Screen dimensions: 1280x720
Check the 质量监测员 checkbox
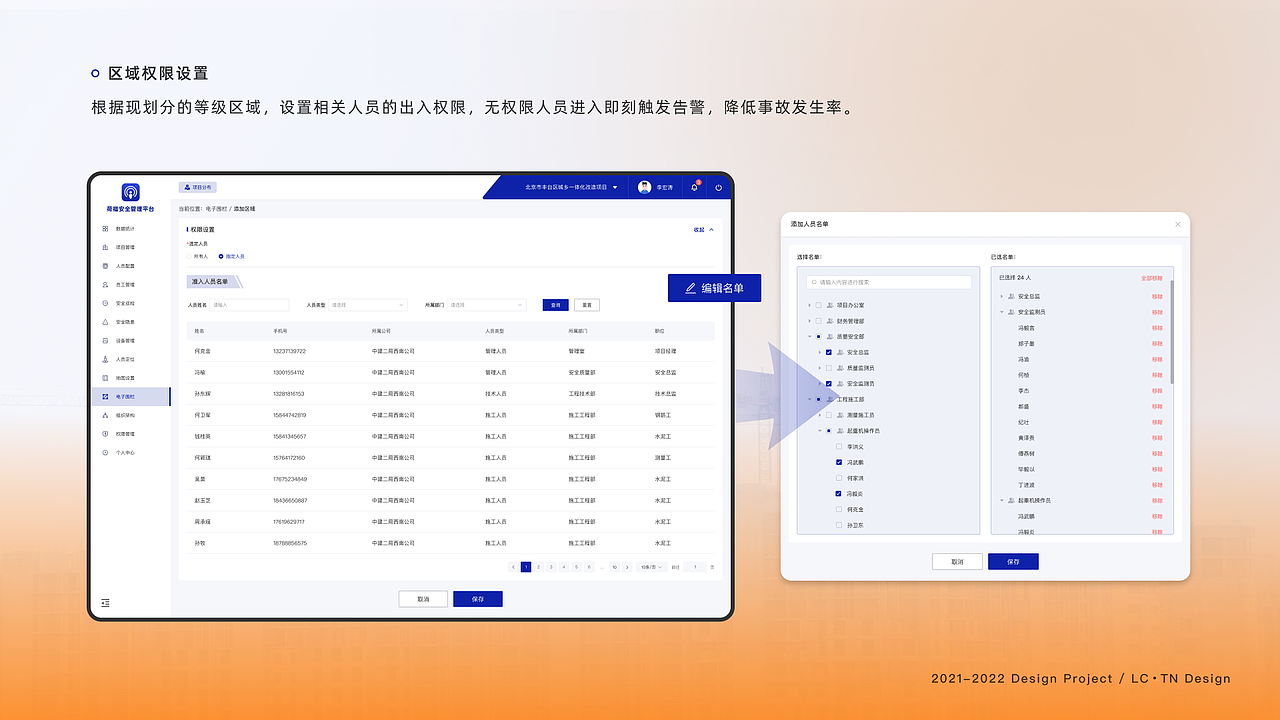coord(828,368)
